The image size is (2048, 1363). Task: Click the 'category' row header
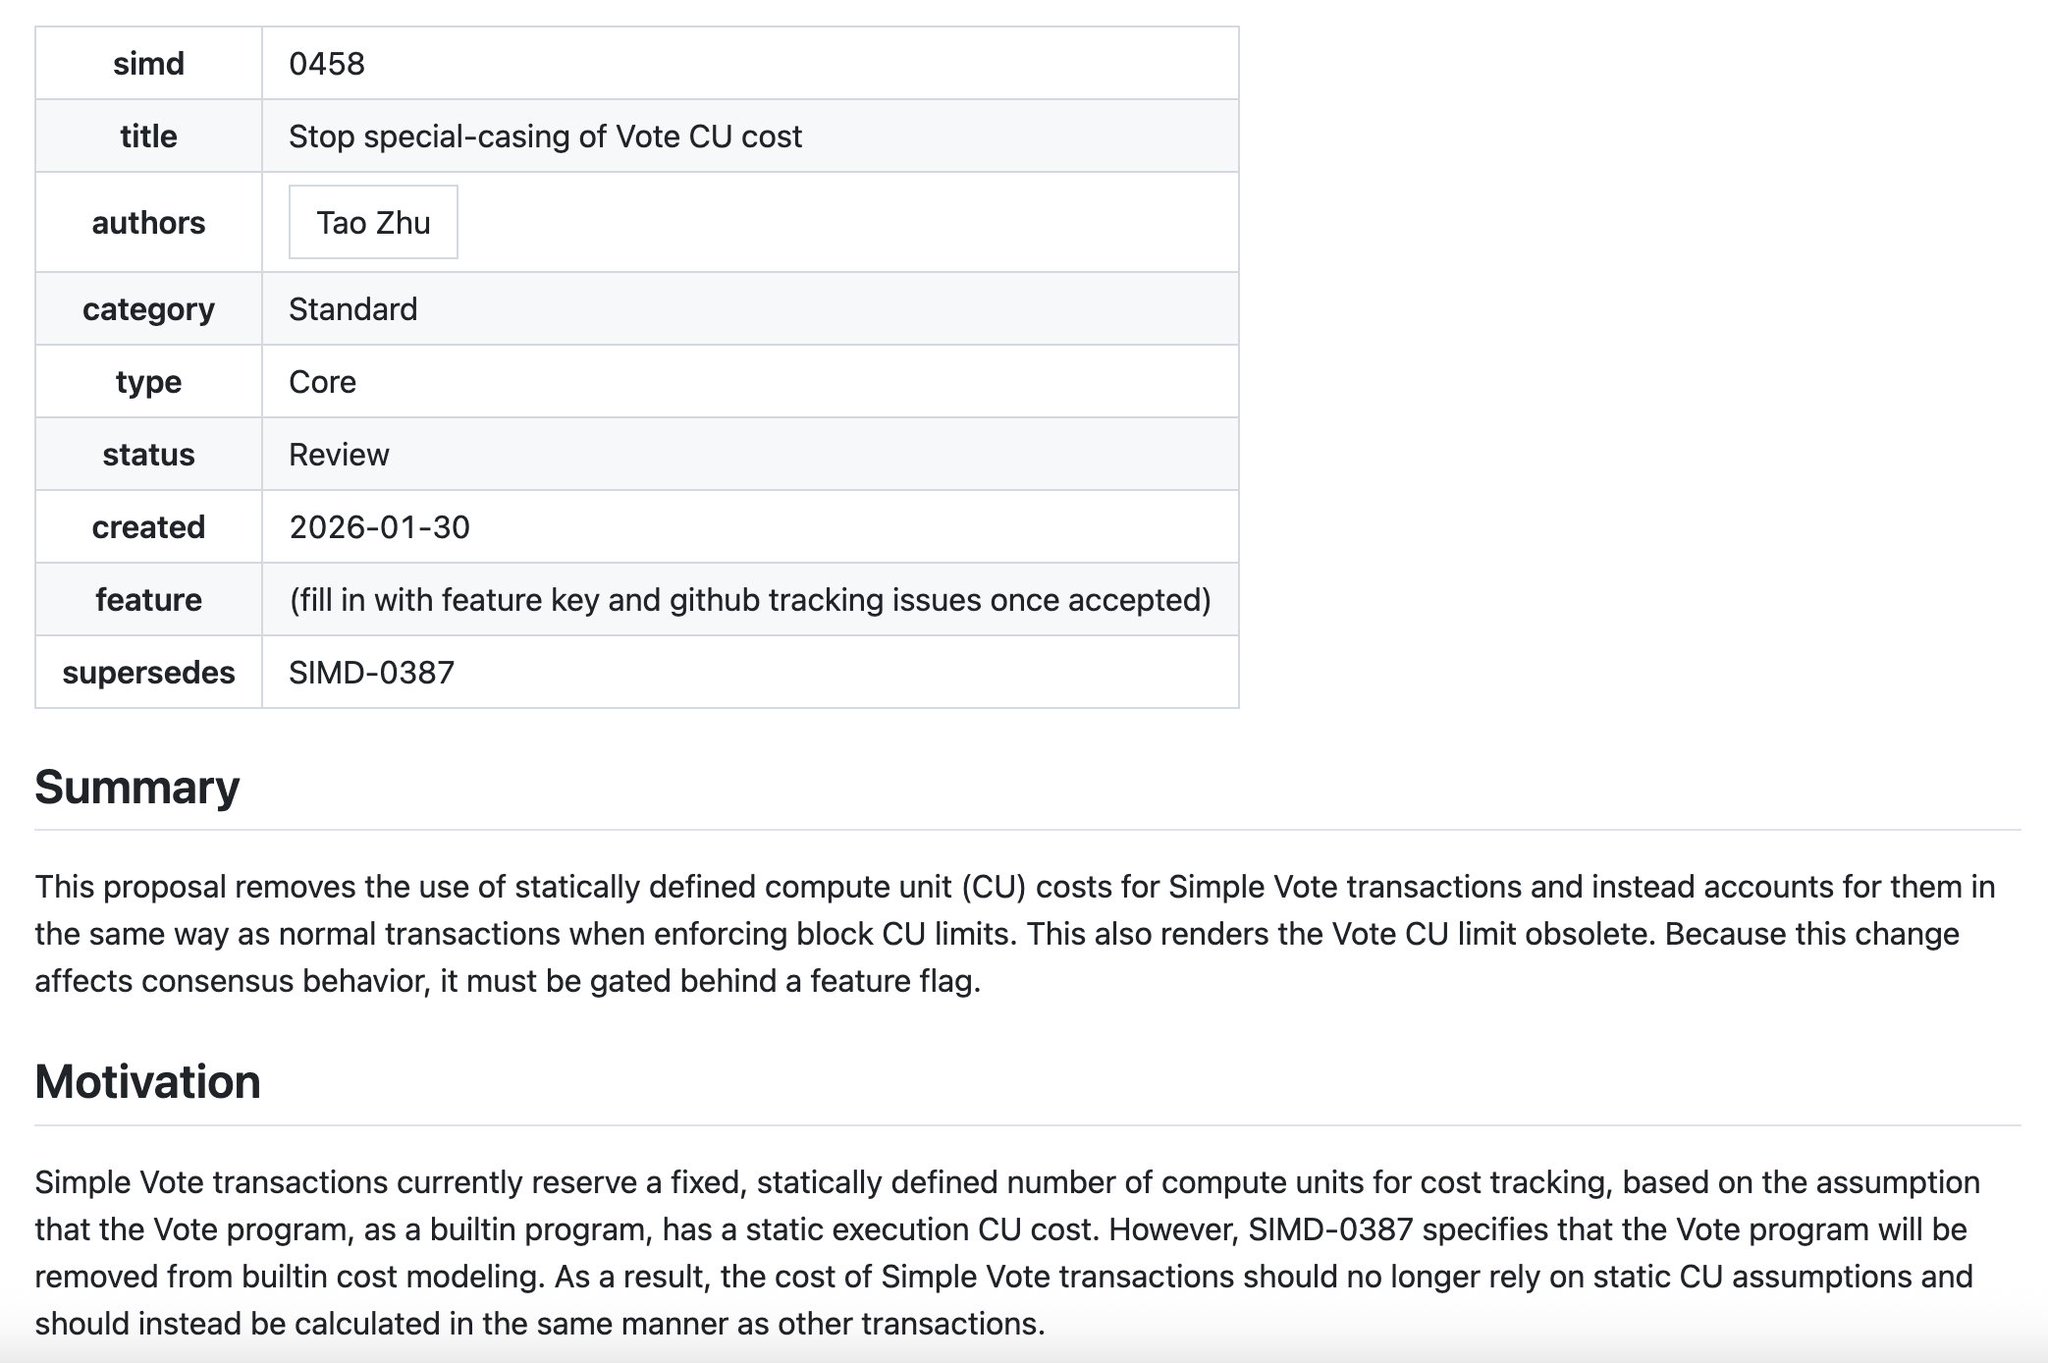pos(148,309)
